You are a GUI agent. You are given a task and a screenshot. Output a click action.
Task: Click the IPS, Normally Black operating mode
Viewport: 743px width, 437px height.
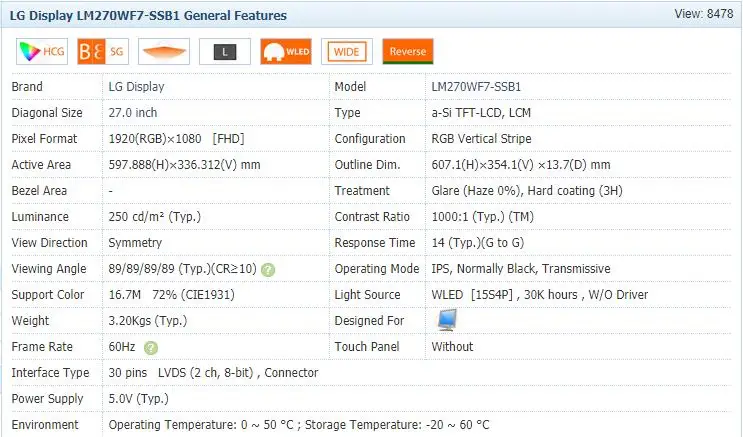(521, 269)
